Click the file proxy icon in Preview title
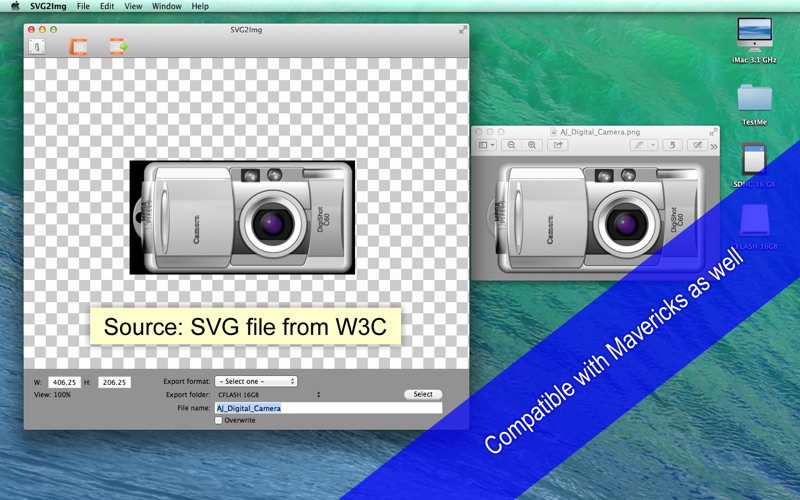 coord(554,132)
